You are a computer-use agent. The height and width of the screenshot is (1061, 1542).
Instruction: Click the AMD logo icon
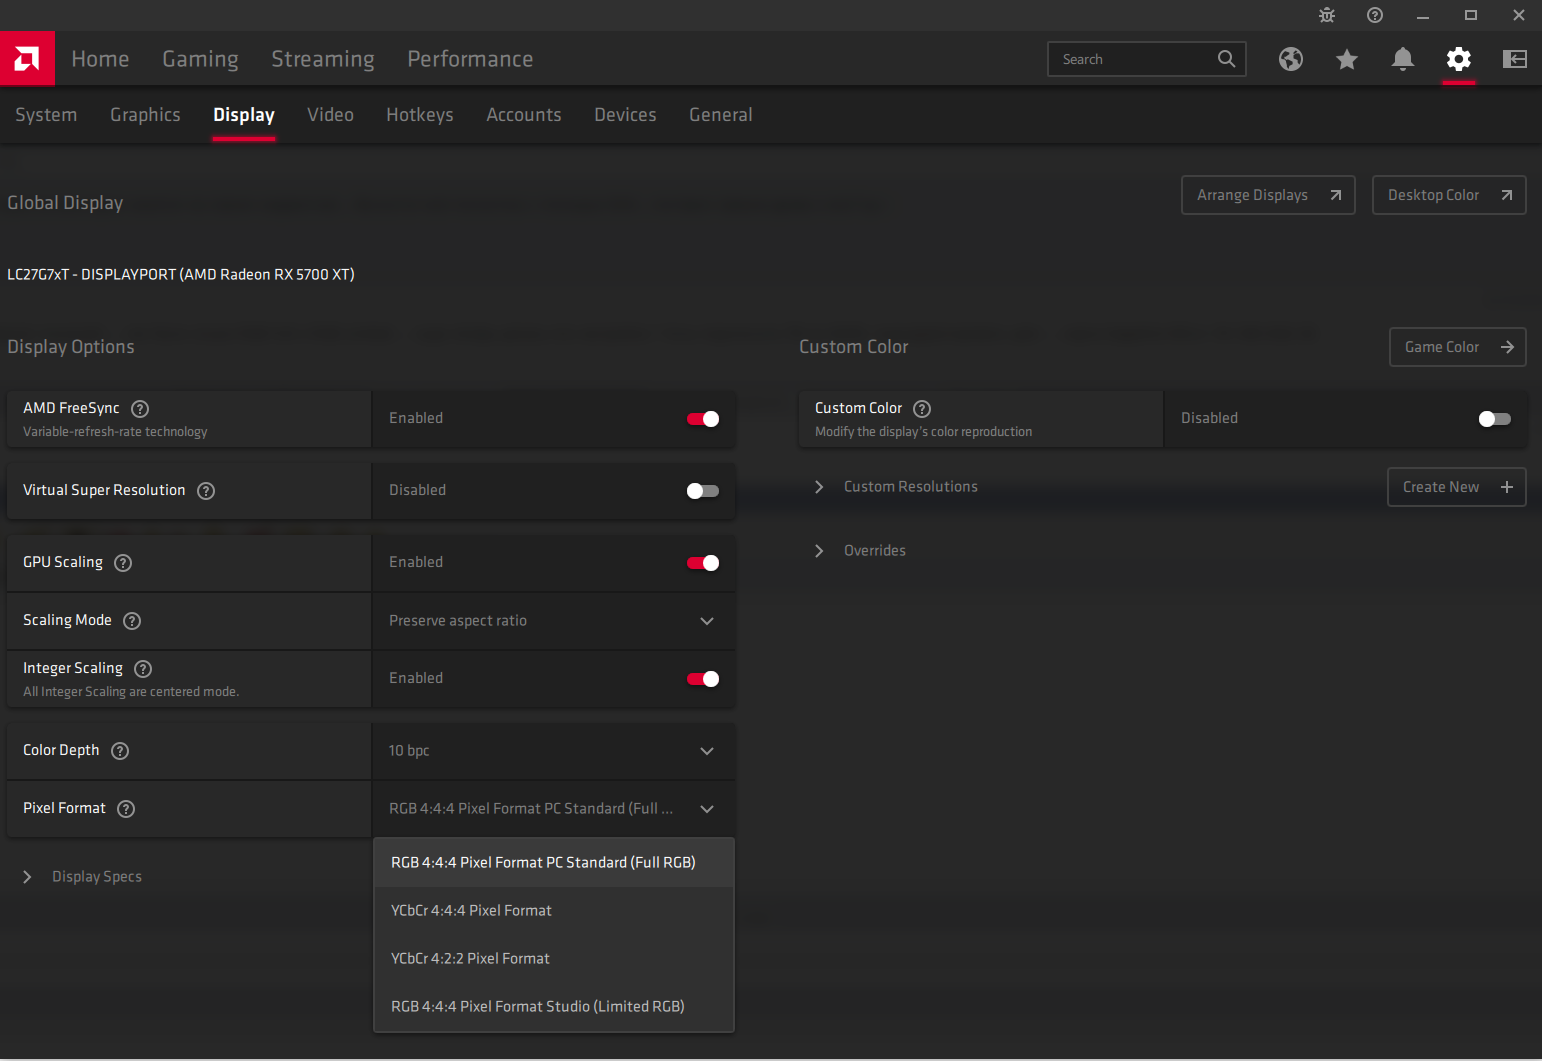(27, 59)
